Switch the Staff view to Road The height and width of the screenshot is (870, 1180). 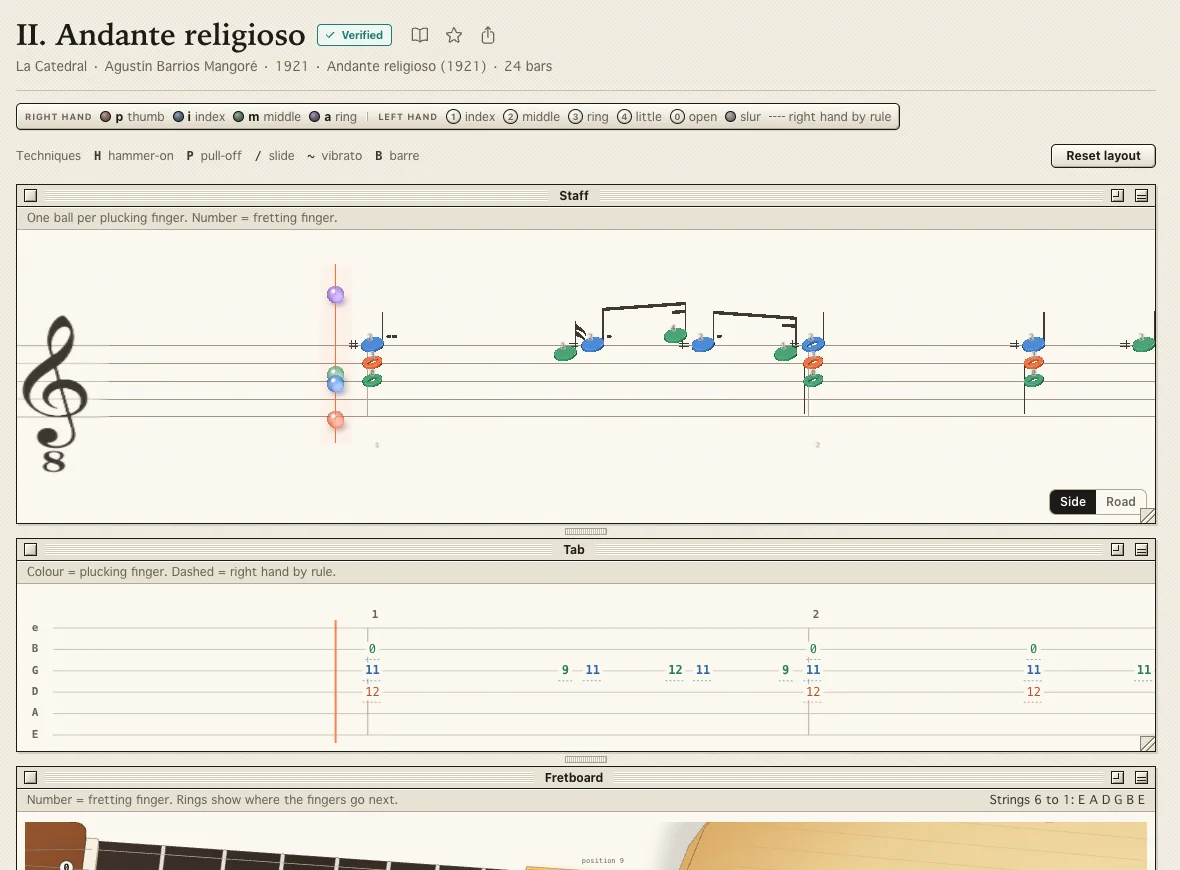(x=1121, y=502)
